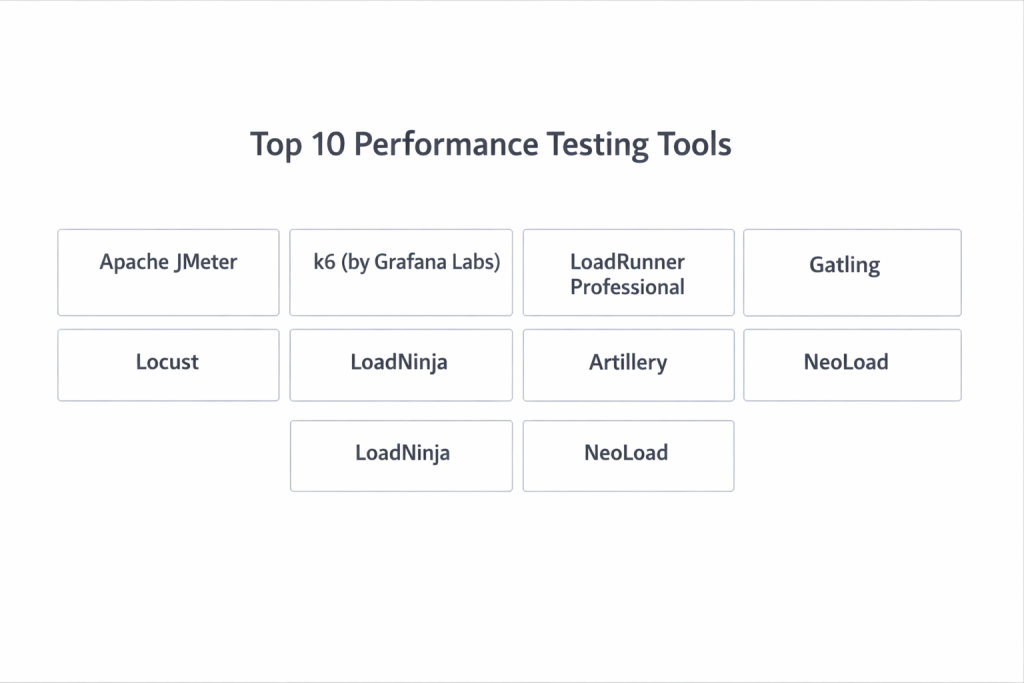Click the "Artillery" label text
Screen dimensions: 1024x683
(x=628, y=362)
